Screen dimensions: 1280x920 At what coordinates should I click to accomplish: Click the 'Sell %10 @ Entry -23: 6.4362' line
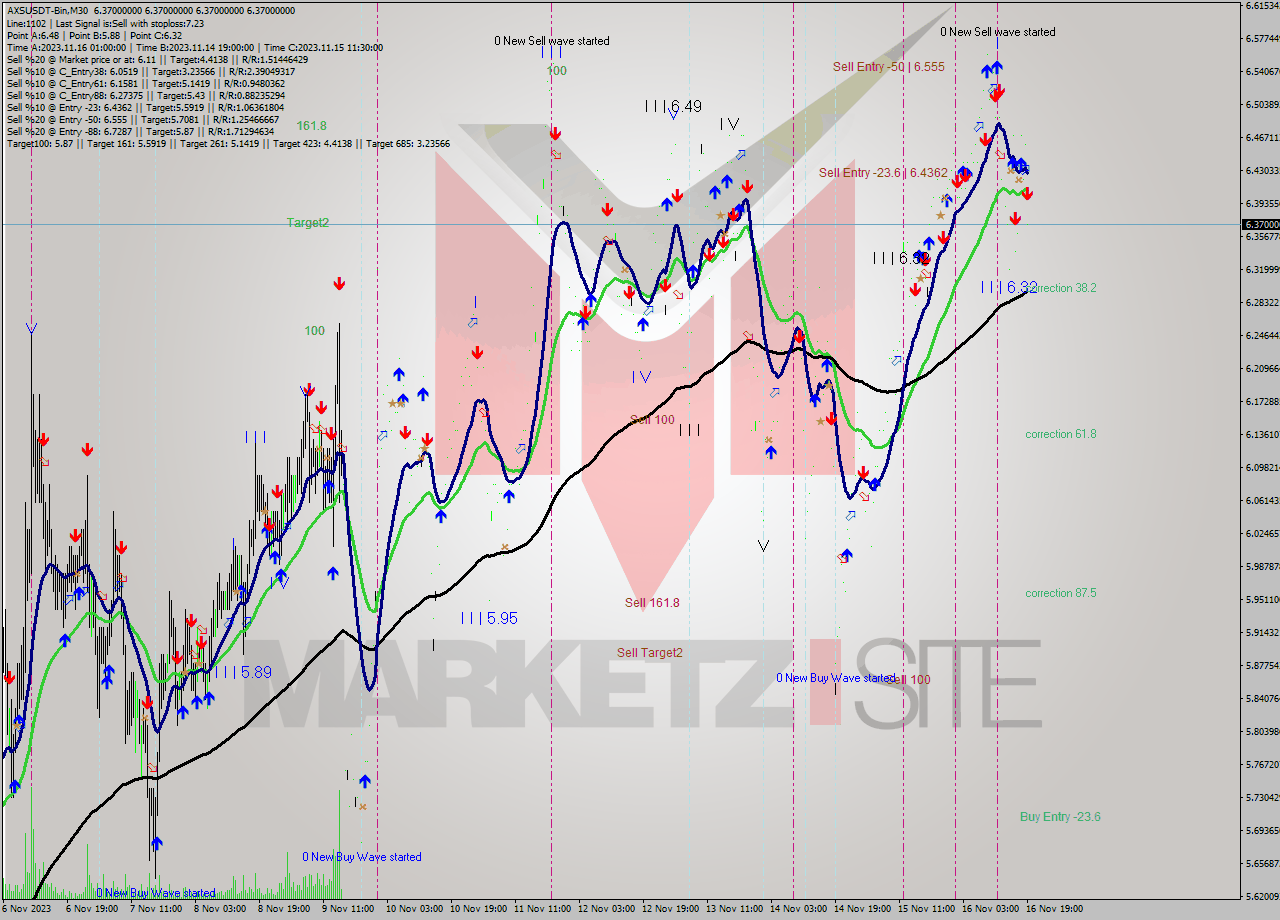(x=145, y=107)
